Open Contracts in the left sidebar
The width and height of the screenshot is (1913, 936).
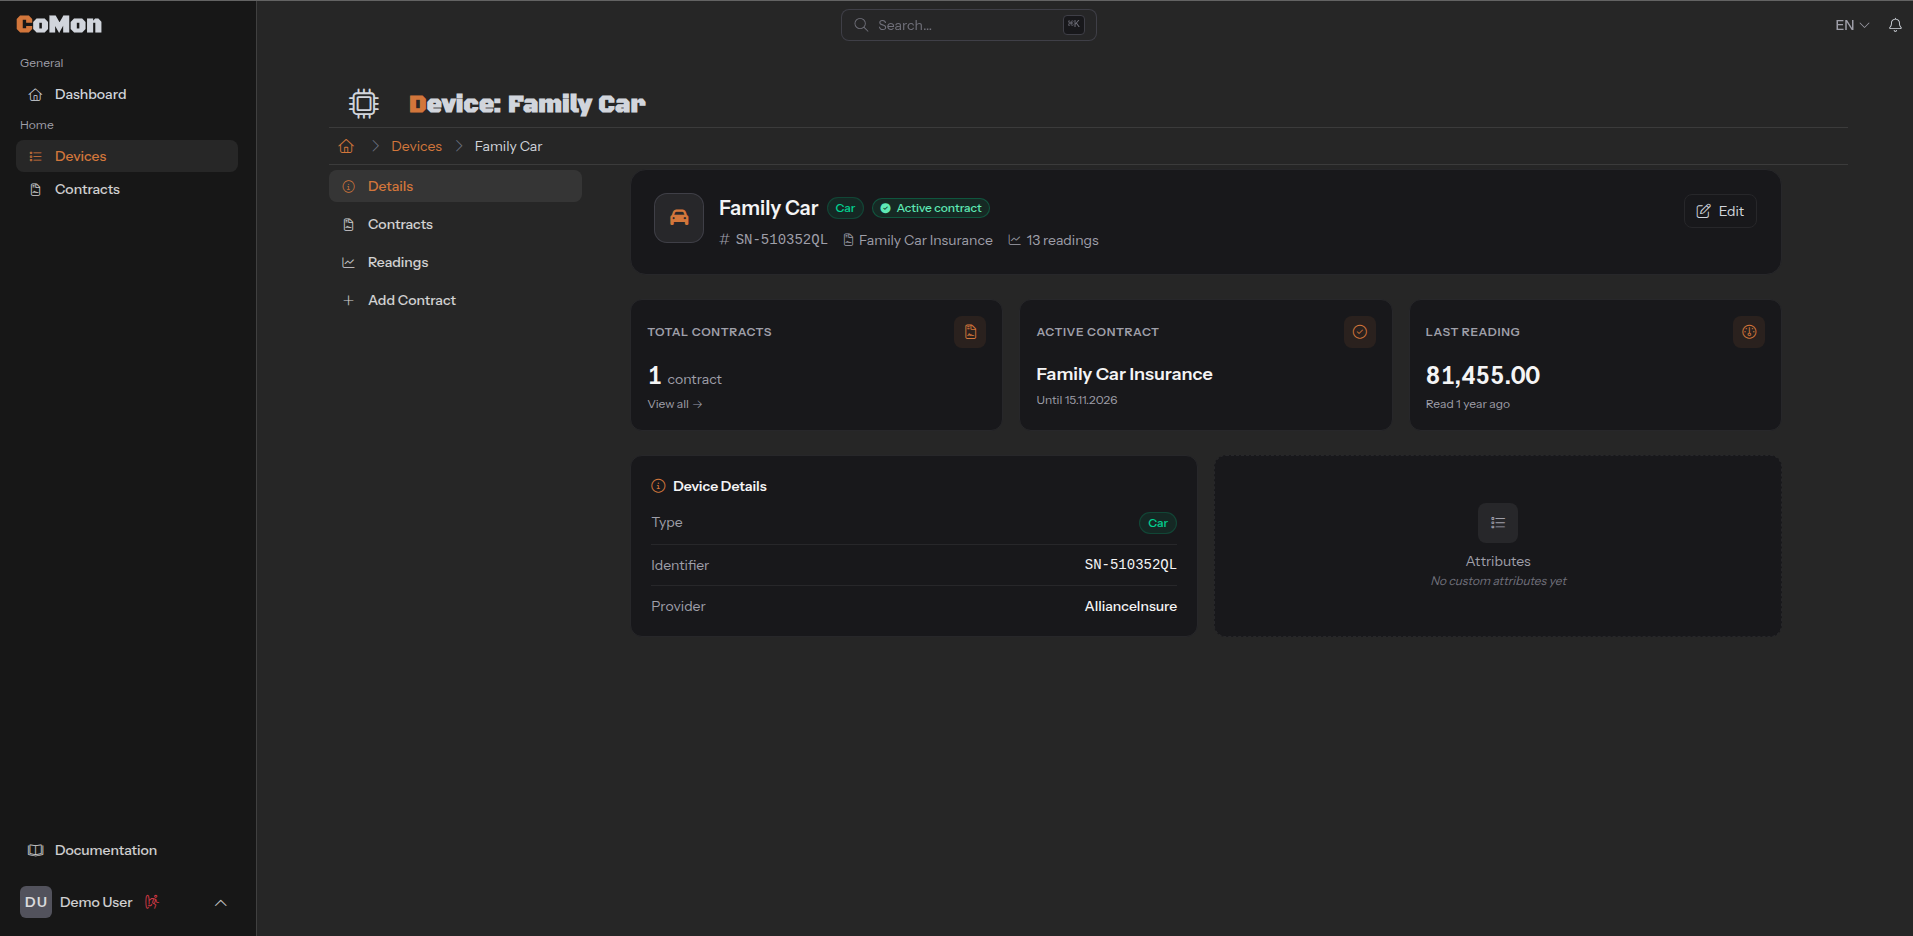point(127,189)
